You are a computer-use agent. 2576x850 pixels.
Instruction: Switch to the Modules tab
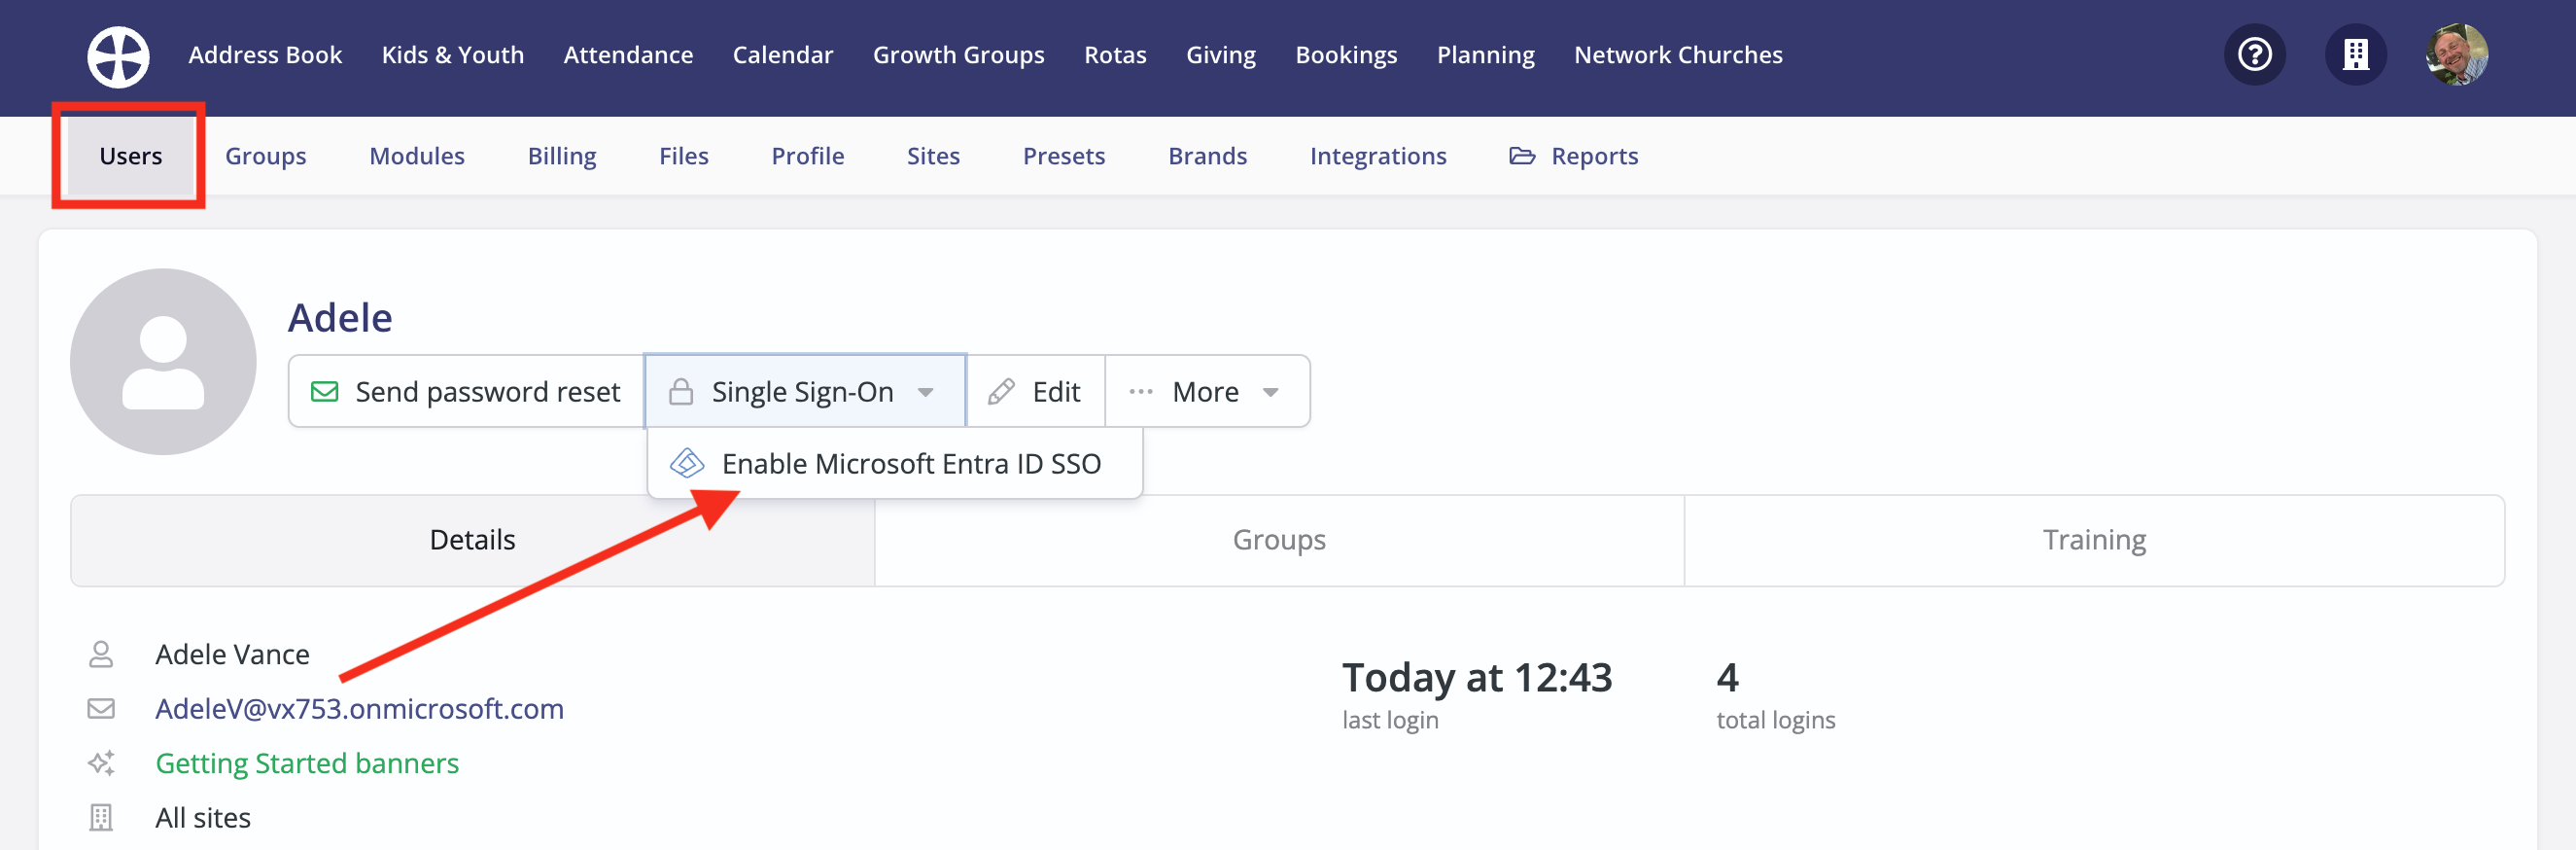(x=417, y=156)
